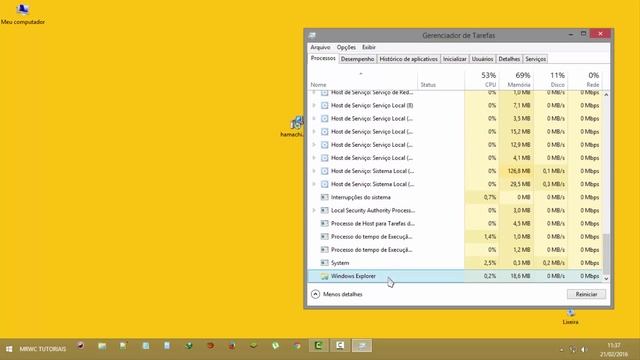This screenshot has width=640, height=360.
Task: Sort by the 69% Memória column header
Action: pyautogui.click(x=516, y=80)
